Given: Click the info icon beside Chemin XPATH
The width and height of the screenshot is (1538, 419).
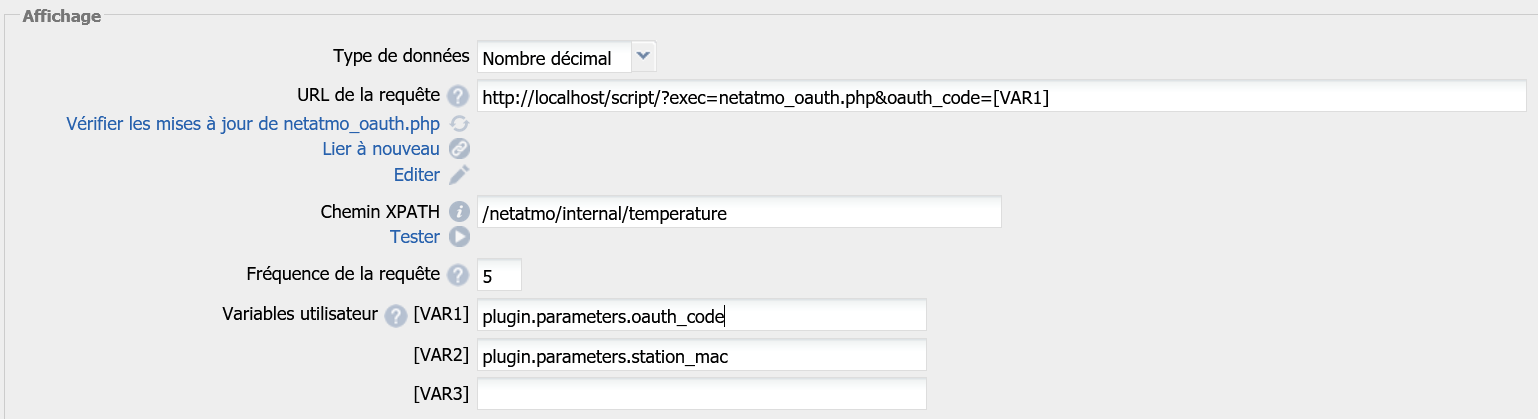Looking at the screenshot, I should coord(459,212).
